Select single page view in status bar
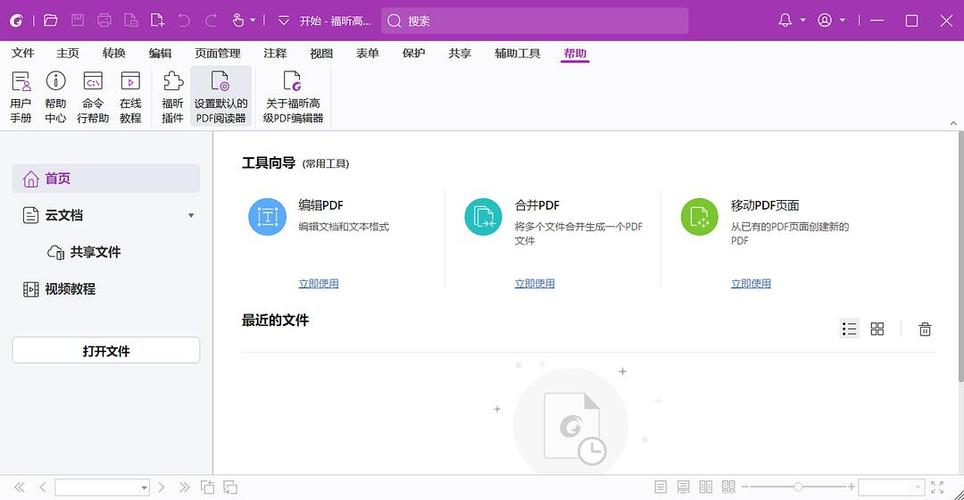 pyautogui.click(x=660, y=487)
